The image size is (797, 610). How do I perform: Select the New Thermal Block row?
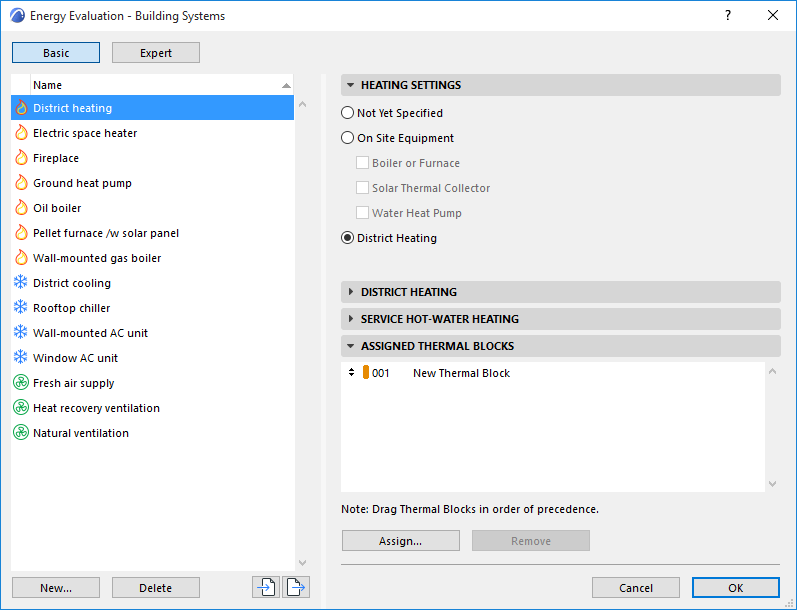pos(553,373)
